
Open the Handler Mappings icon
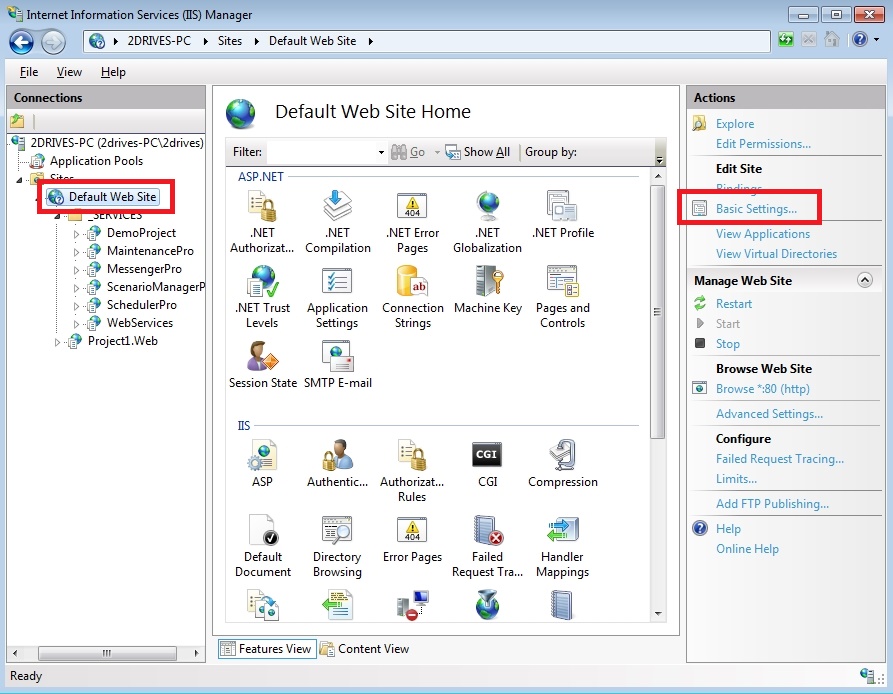[562, 532]
